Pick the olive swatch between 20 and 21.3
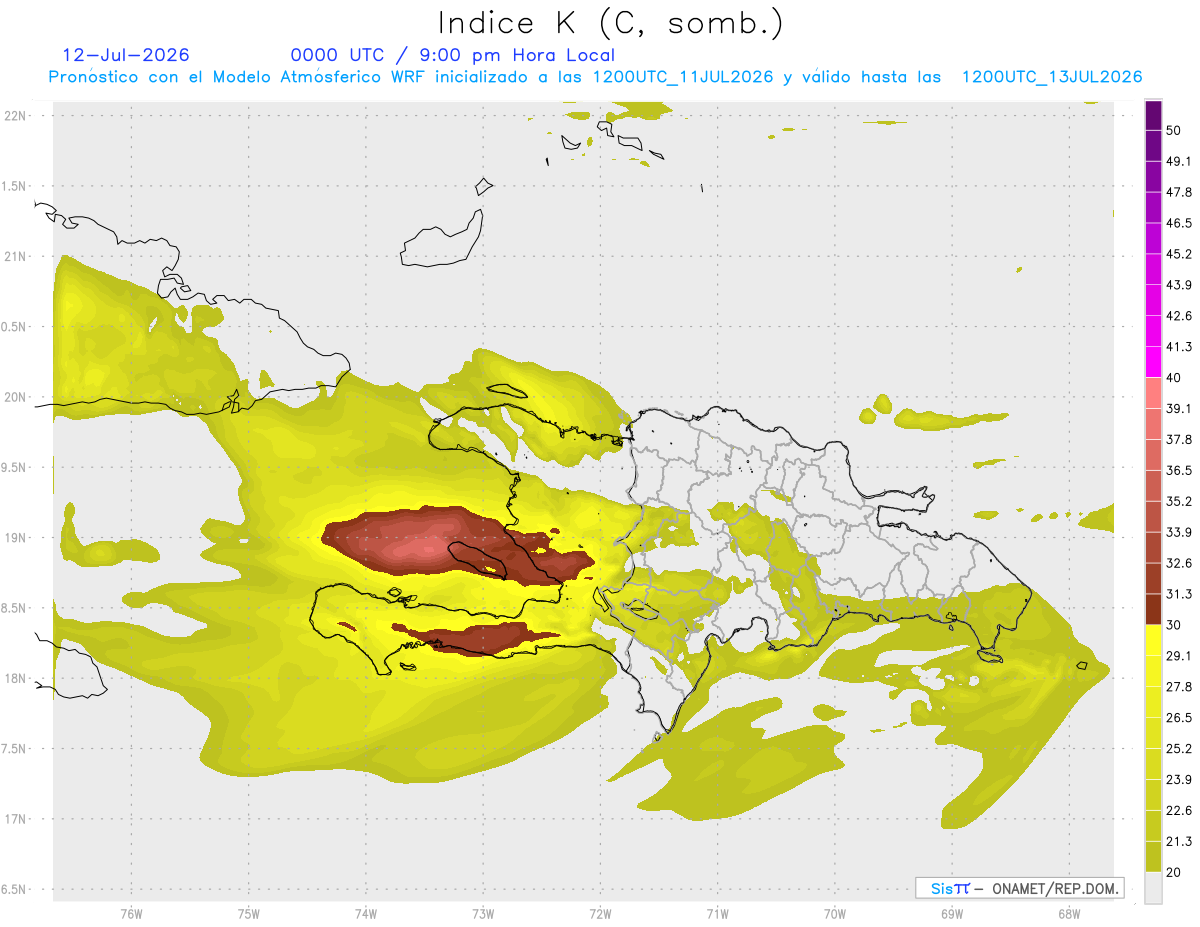The height and width of the screenshot is (927, 1200). pos(1153,857)
